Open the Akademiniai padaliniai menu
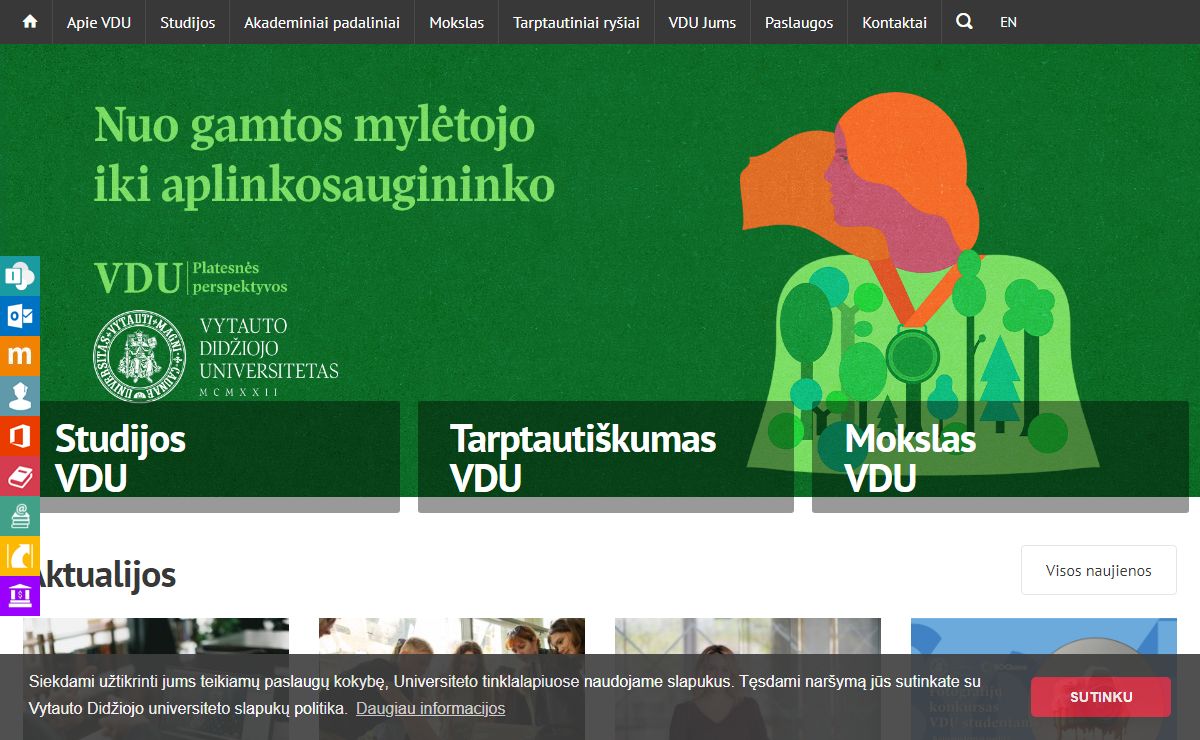The height and width of the screenshot is (740, 1200). point(322,22)
